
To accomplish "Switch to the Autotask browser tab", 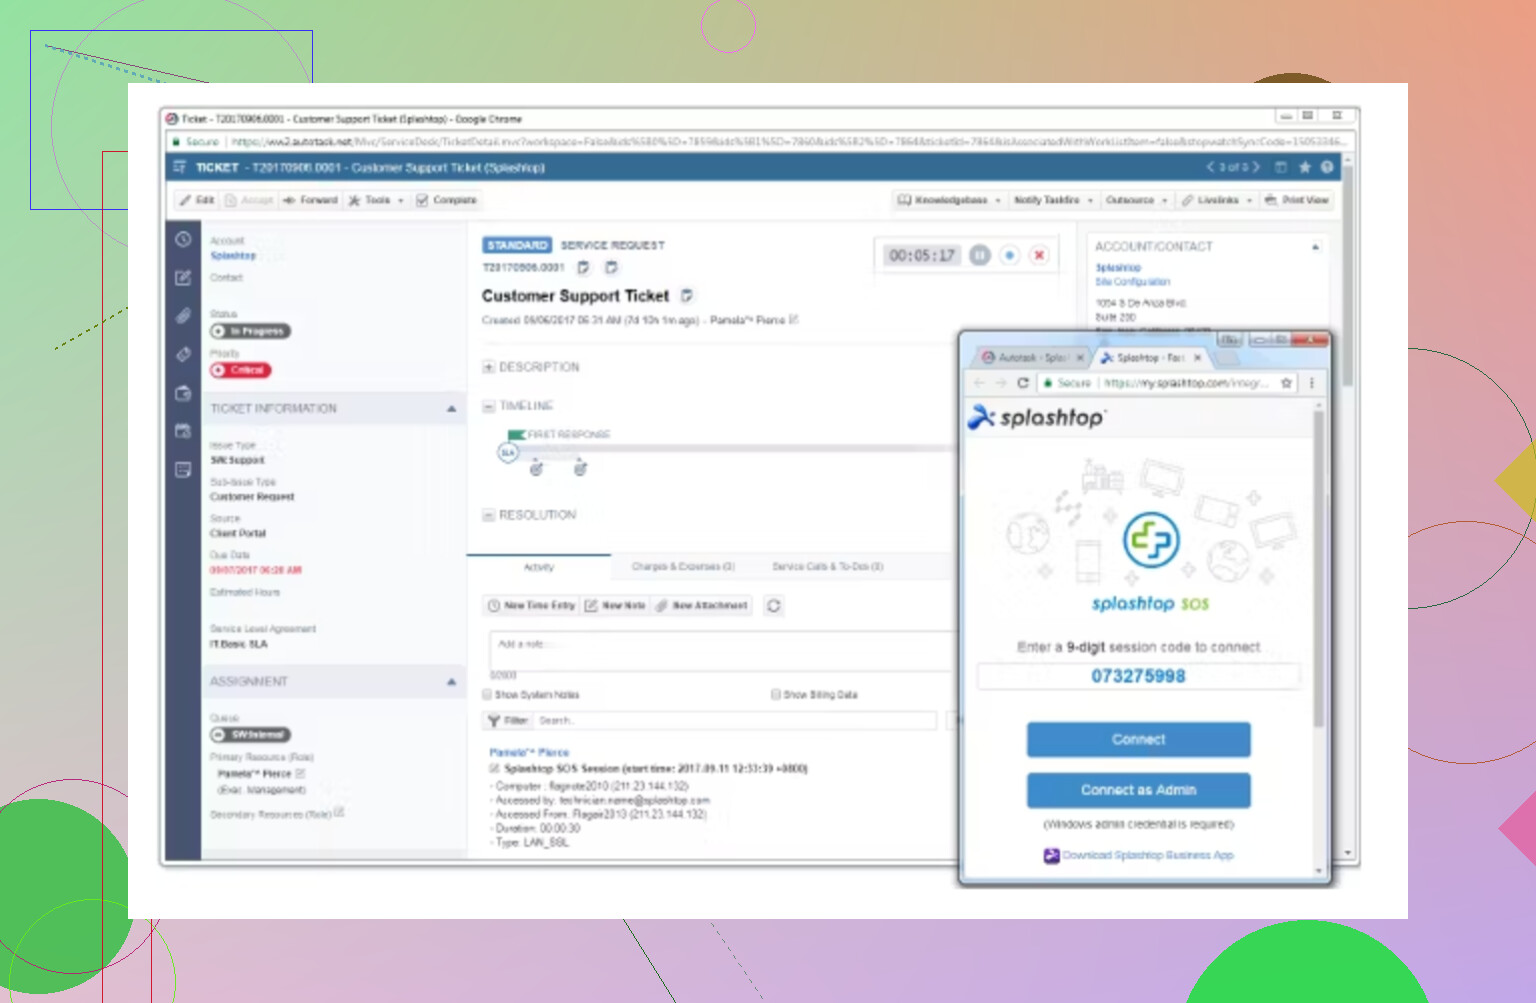I will pyautogui.click(x=1025, y=358).
